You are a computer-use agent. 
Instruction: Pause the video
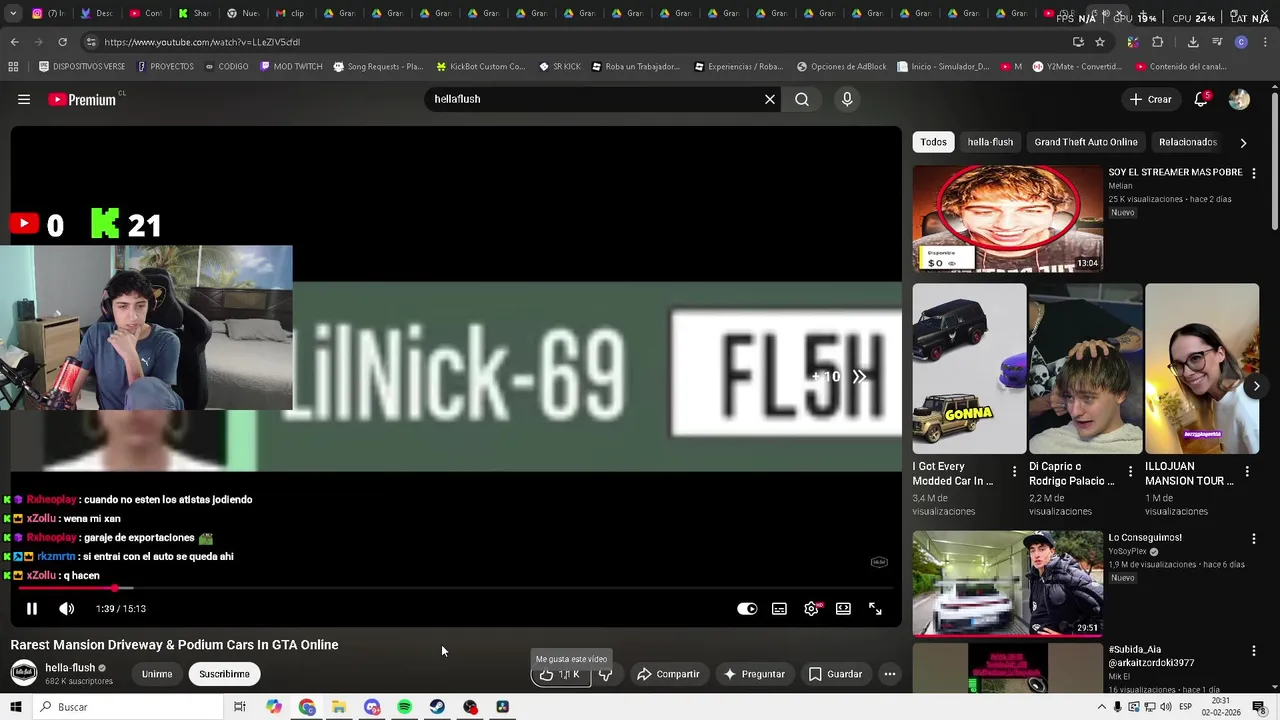coord(31,608)
